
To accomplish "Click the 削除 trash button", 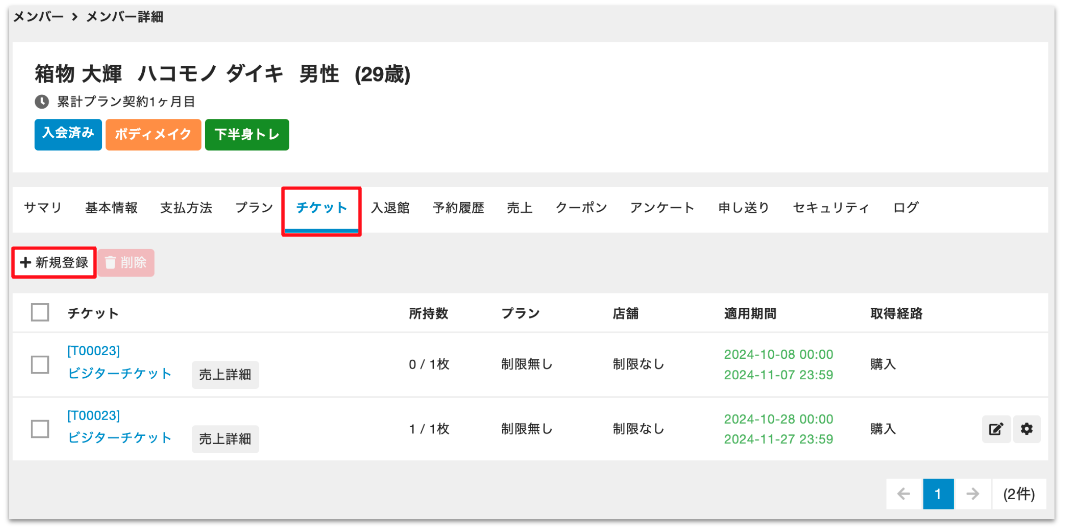I will [x=126, y=263].
